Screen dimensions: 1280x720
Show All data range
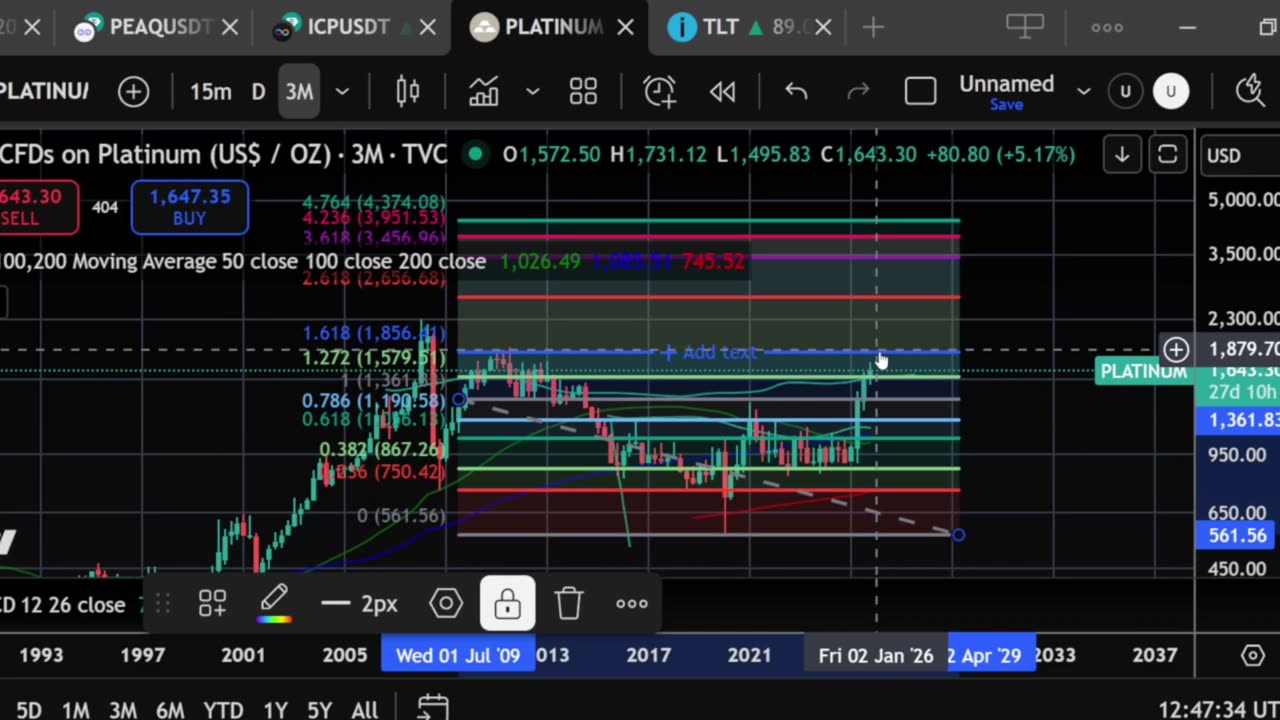coord(365,710)
